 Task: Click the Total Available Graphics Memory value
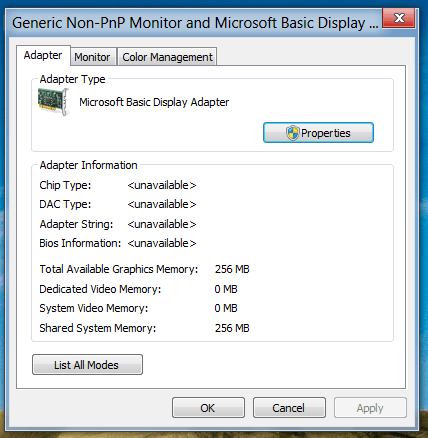pos(232,269)
